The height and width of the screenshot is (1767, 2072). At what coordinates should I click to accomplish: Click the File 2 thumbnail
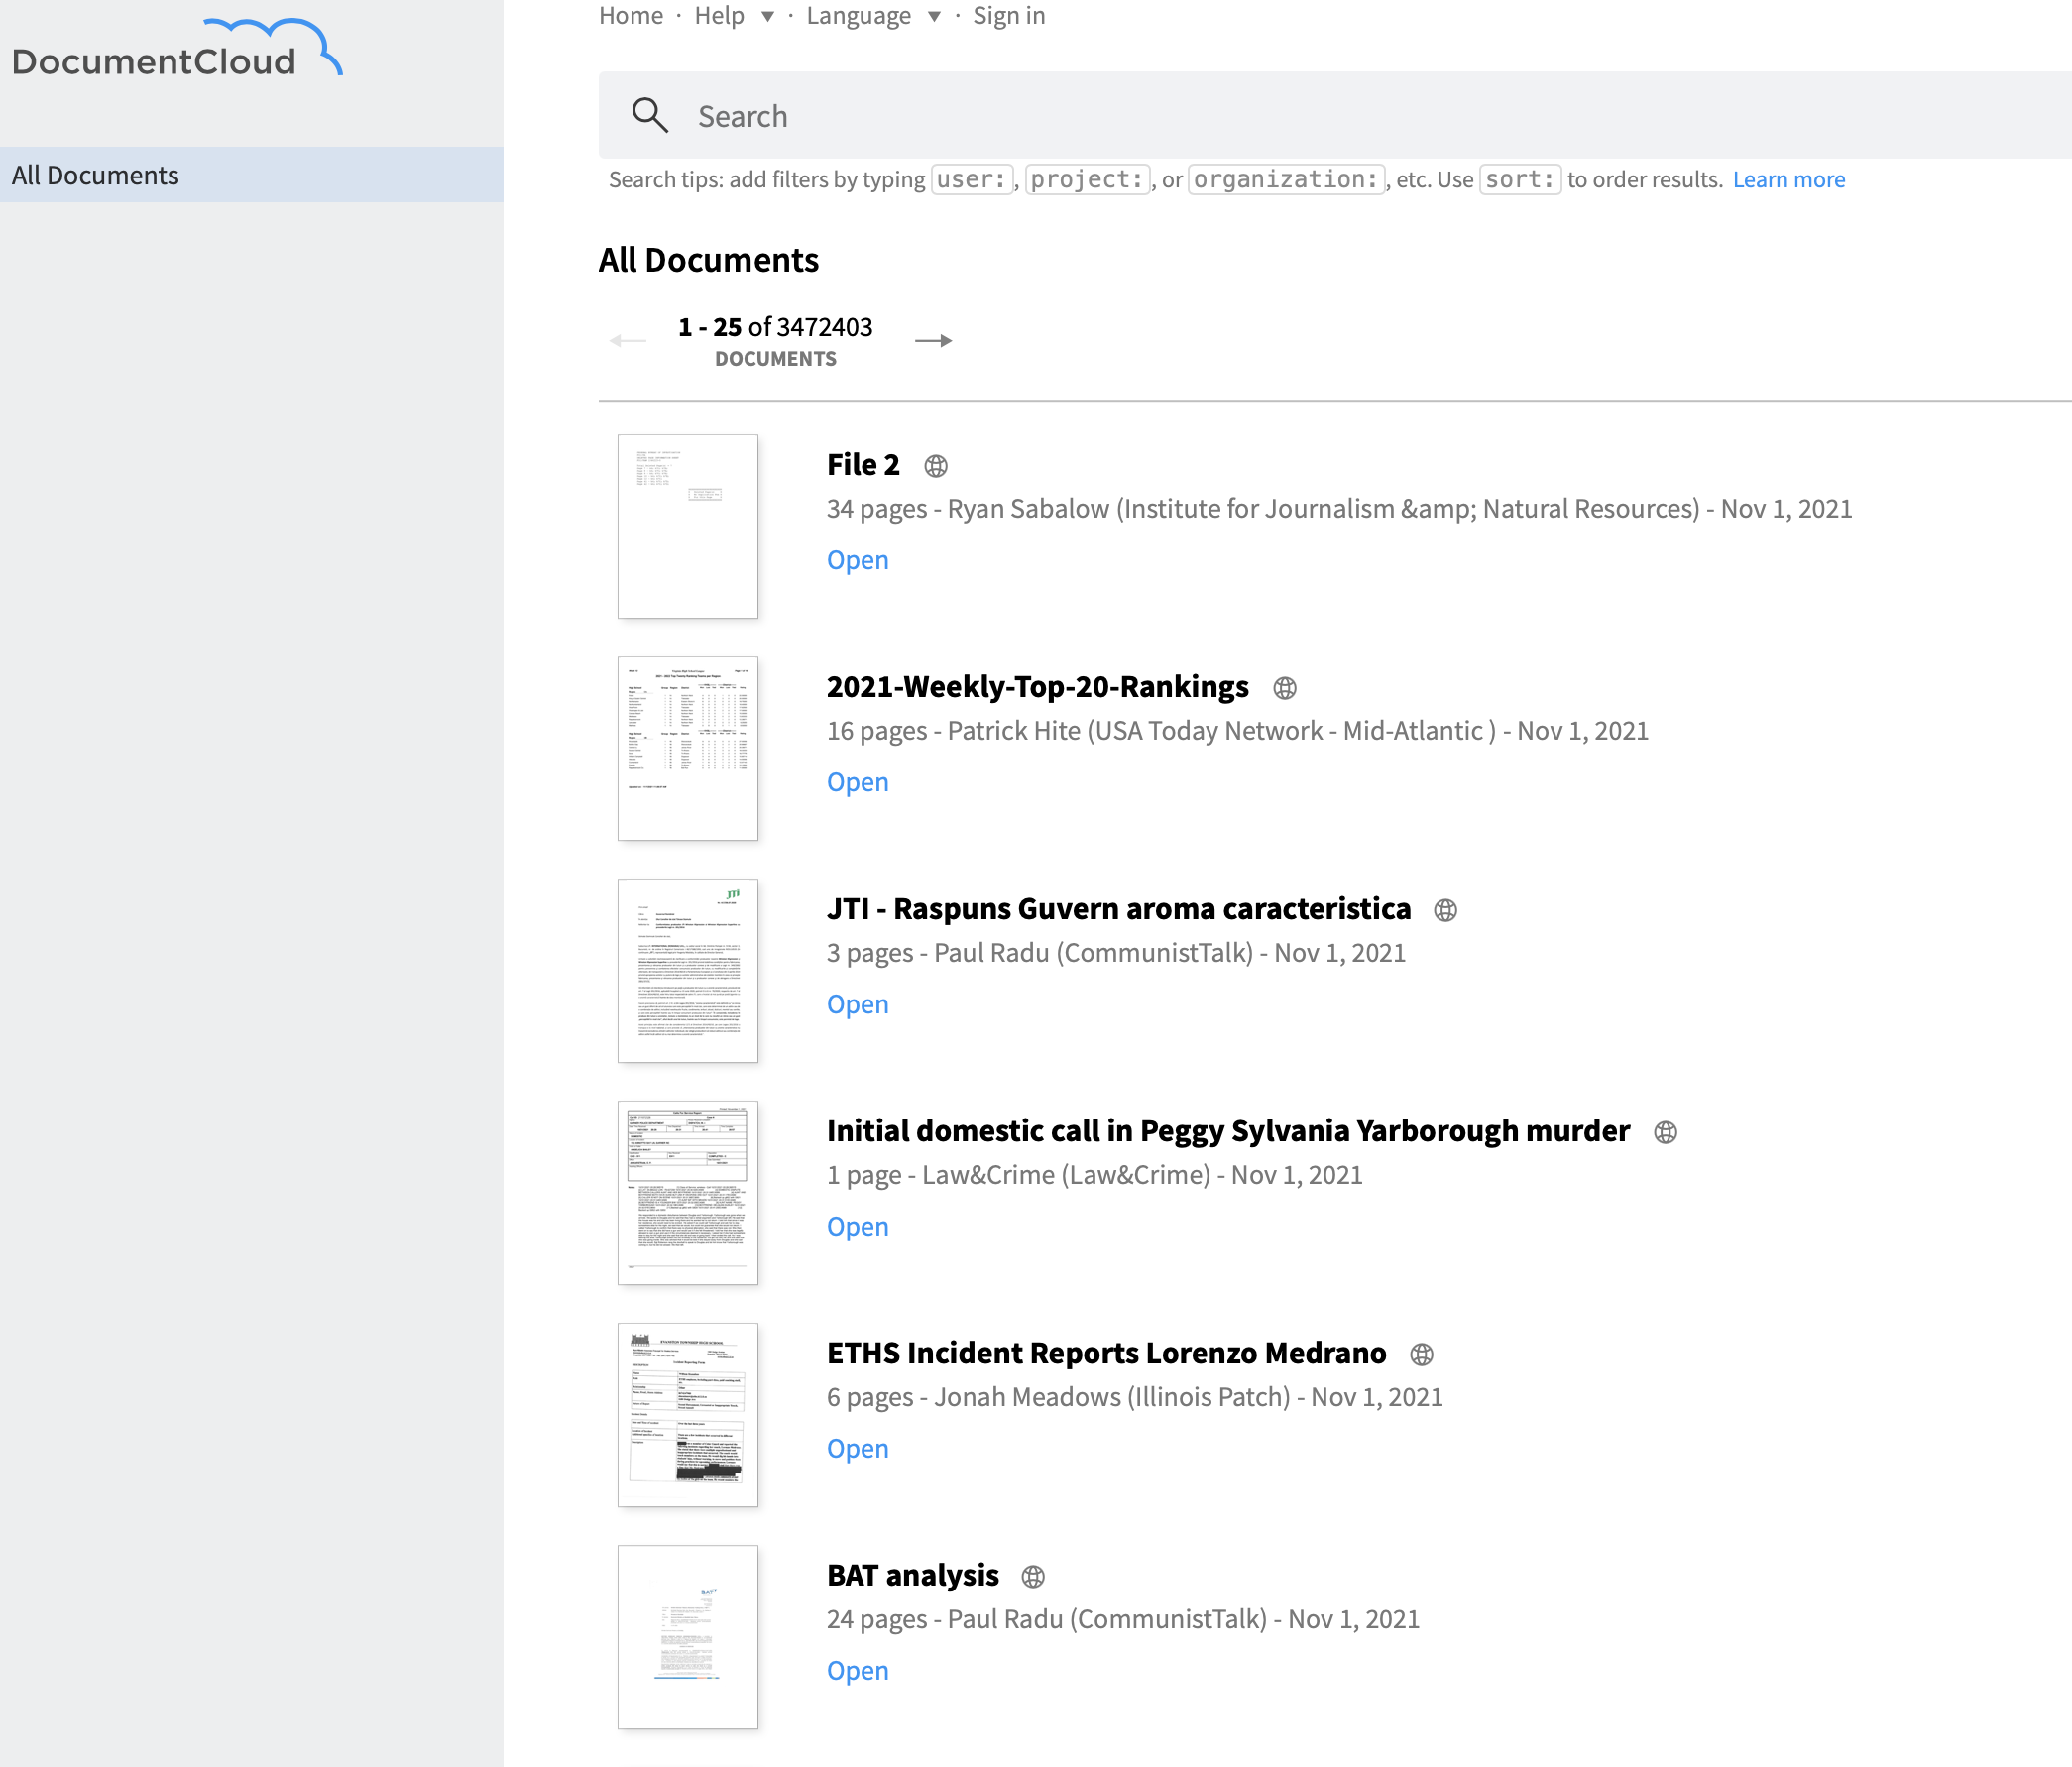(x=688, y=526)
